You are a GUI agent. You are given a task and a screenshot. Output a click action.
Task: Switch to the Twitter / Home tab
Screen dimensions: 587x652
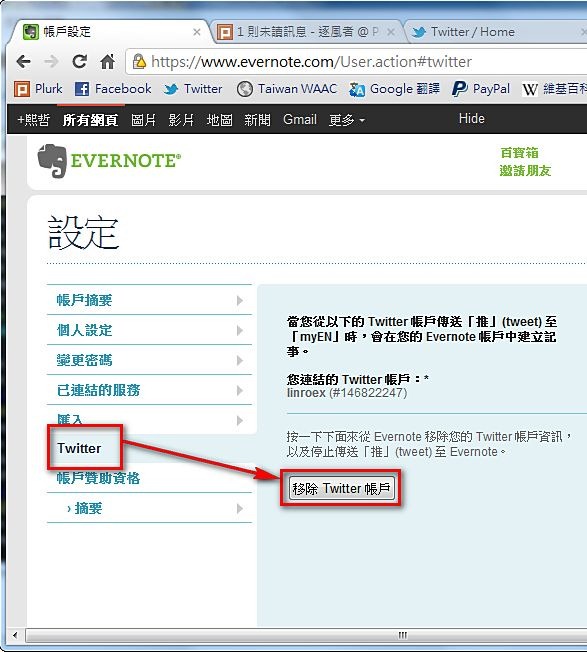[x=497, y=32]
